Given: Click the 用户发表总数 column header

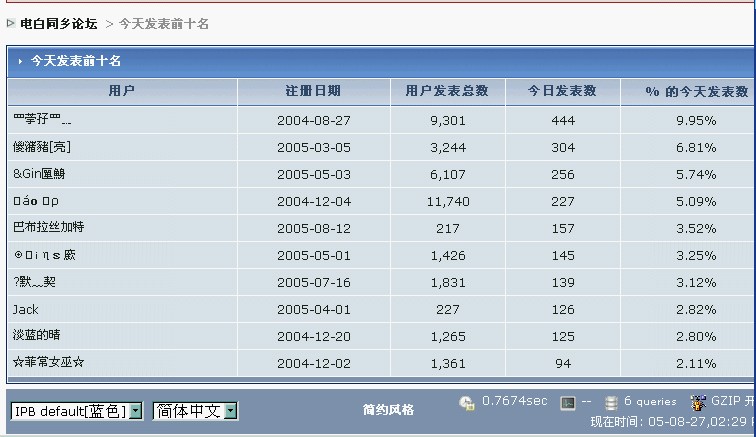Looking at the screenshot, I should [x=447, y=91].
